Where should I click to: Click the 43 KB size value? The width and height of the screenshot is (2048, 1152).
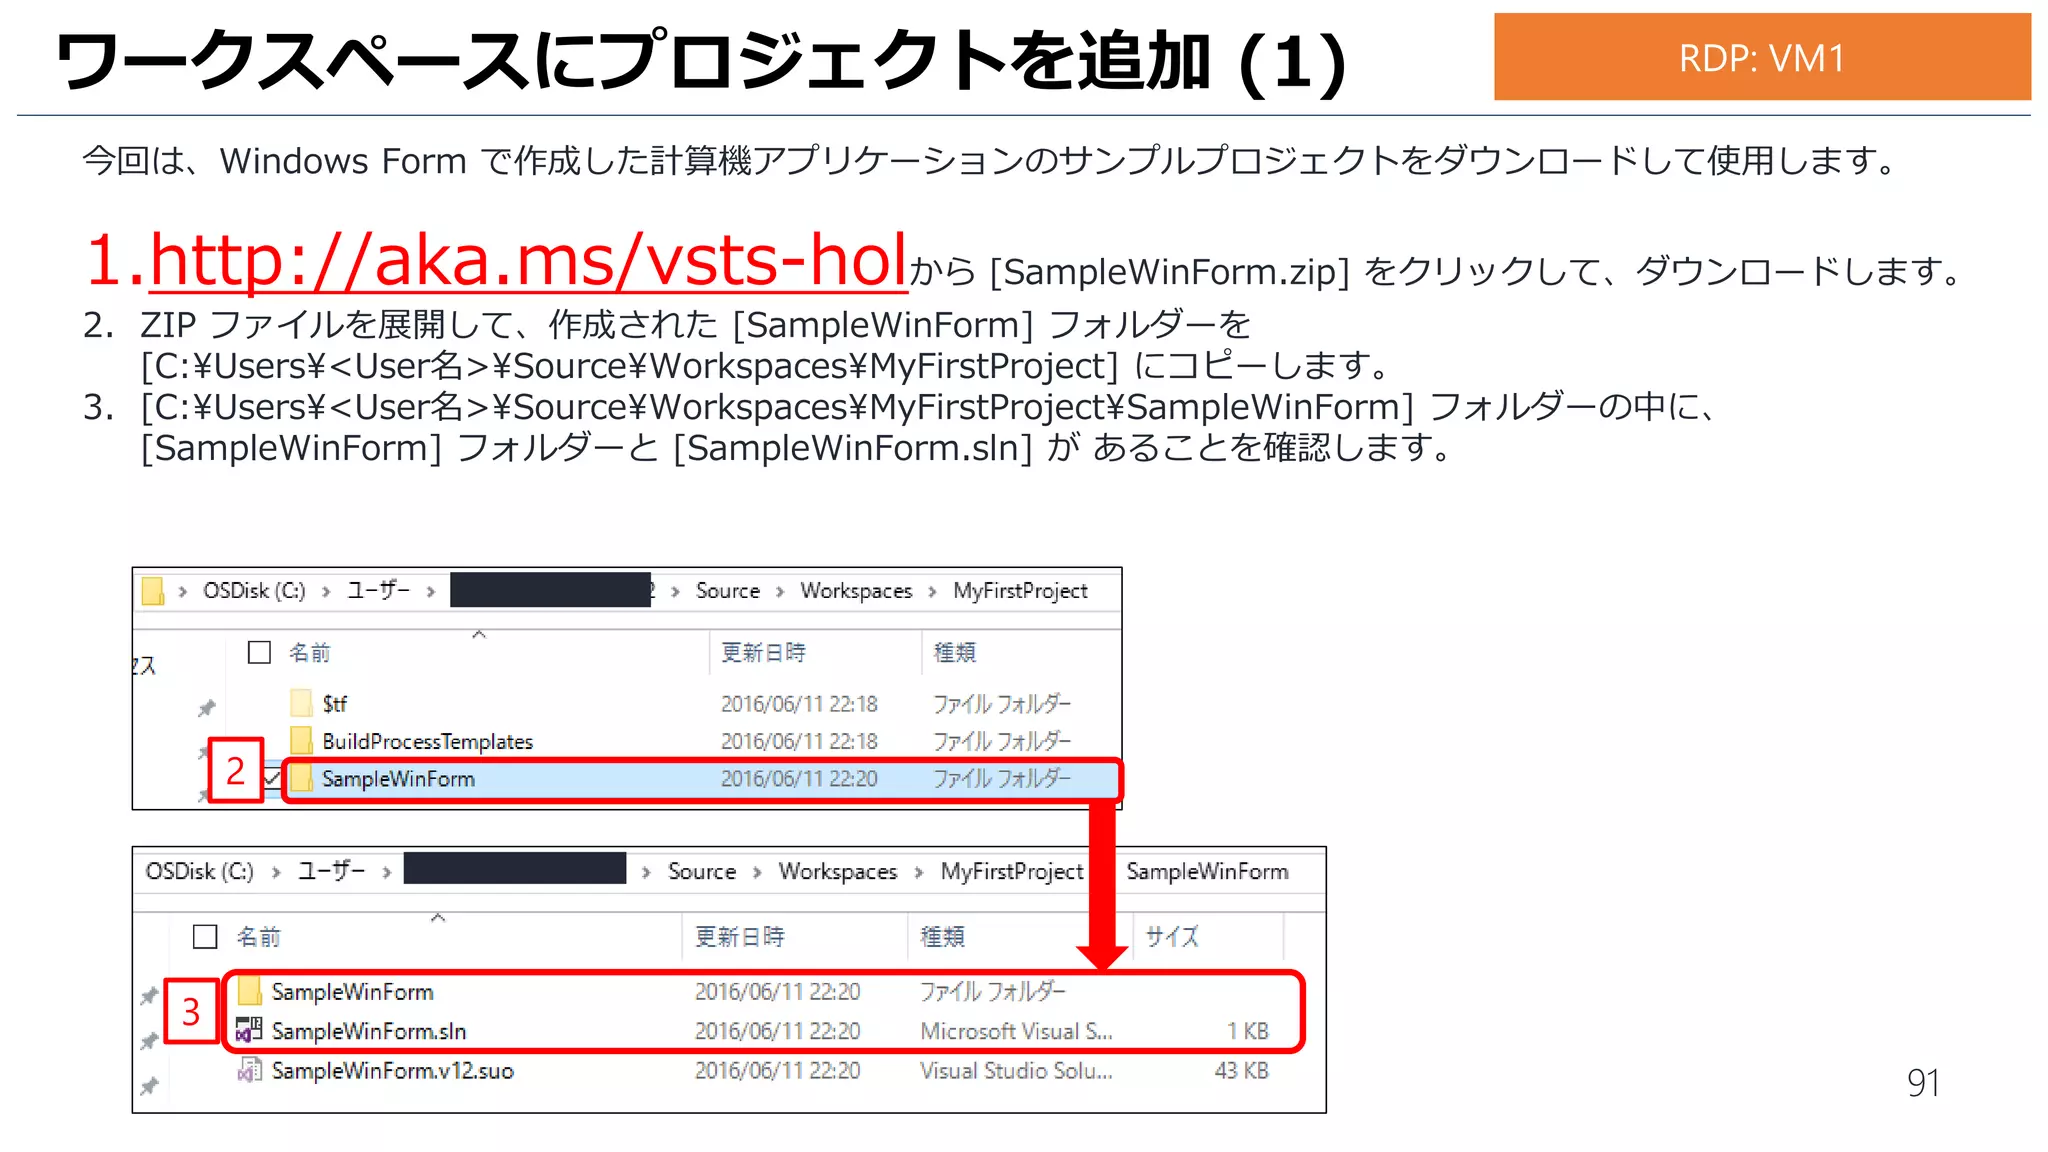(x=1241, y=1070)
